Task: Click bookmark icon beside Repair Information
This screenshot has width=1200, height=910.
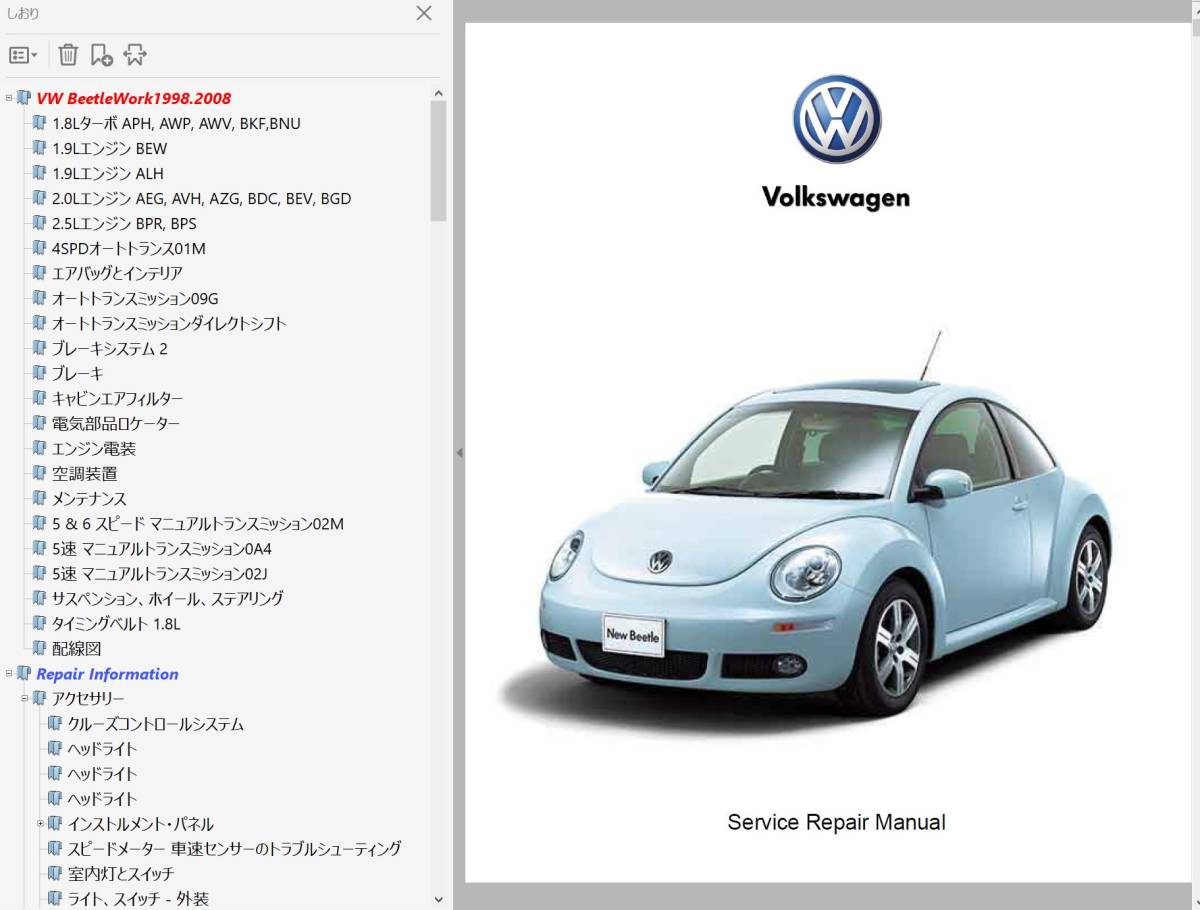Action: click(24, 674)
